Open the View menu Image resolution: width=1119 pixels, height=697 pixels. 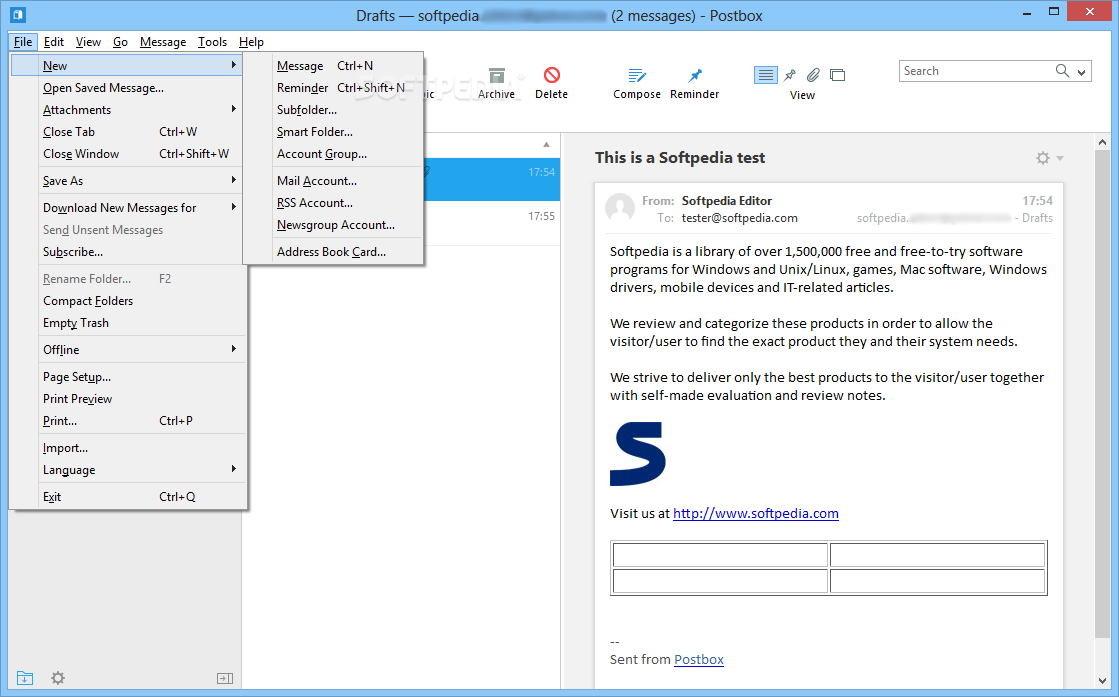(x=88, y=41)
